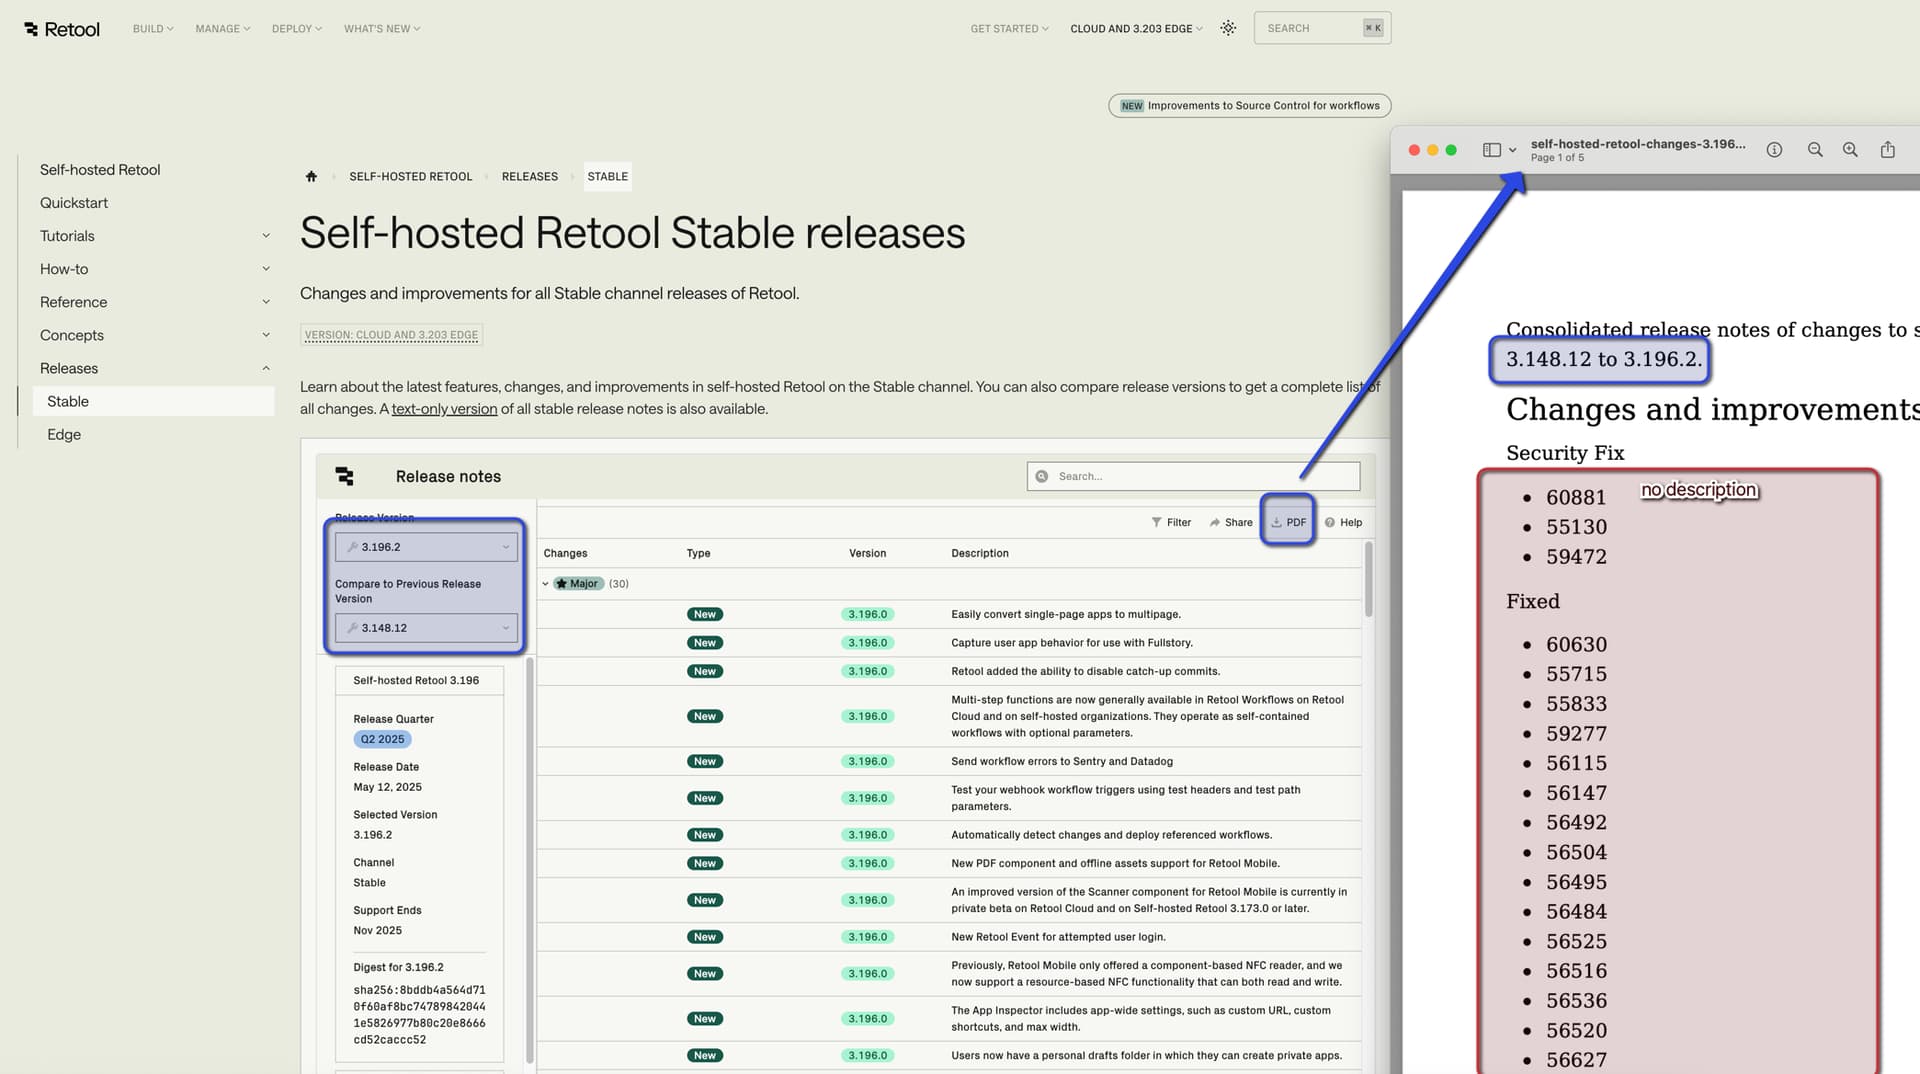This screenshot has width=1920, height=1074.
Task: Click the Version column header
Action: click(867, 553)
